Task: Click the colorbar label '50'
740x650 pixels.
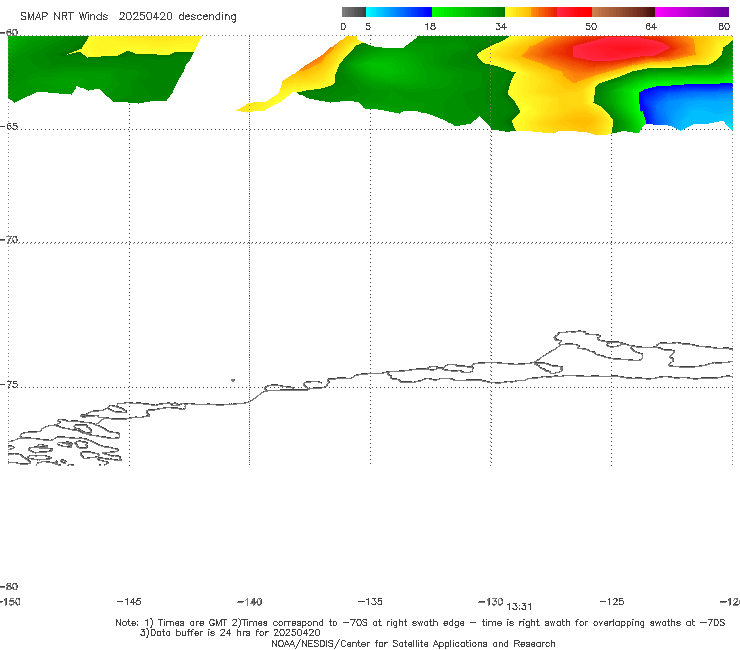Action: click(x=591, y=26)
